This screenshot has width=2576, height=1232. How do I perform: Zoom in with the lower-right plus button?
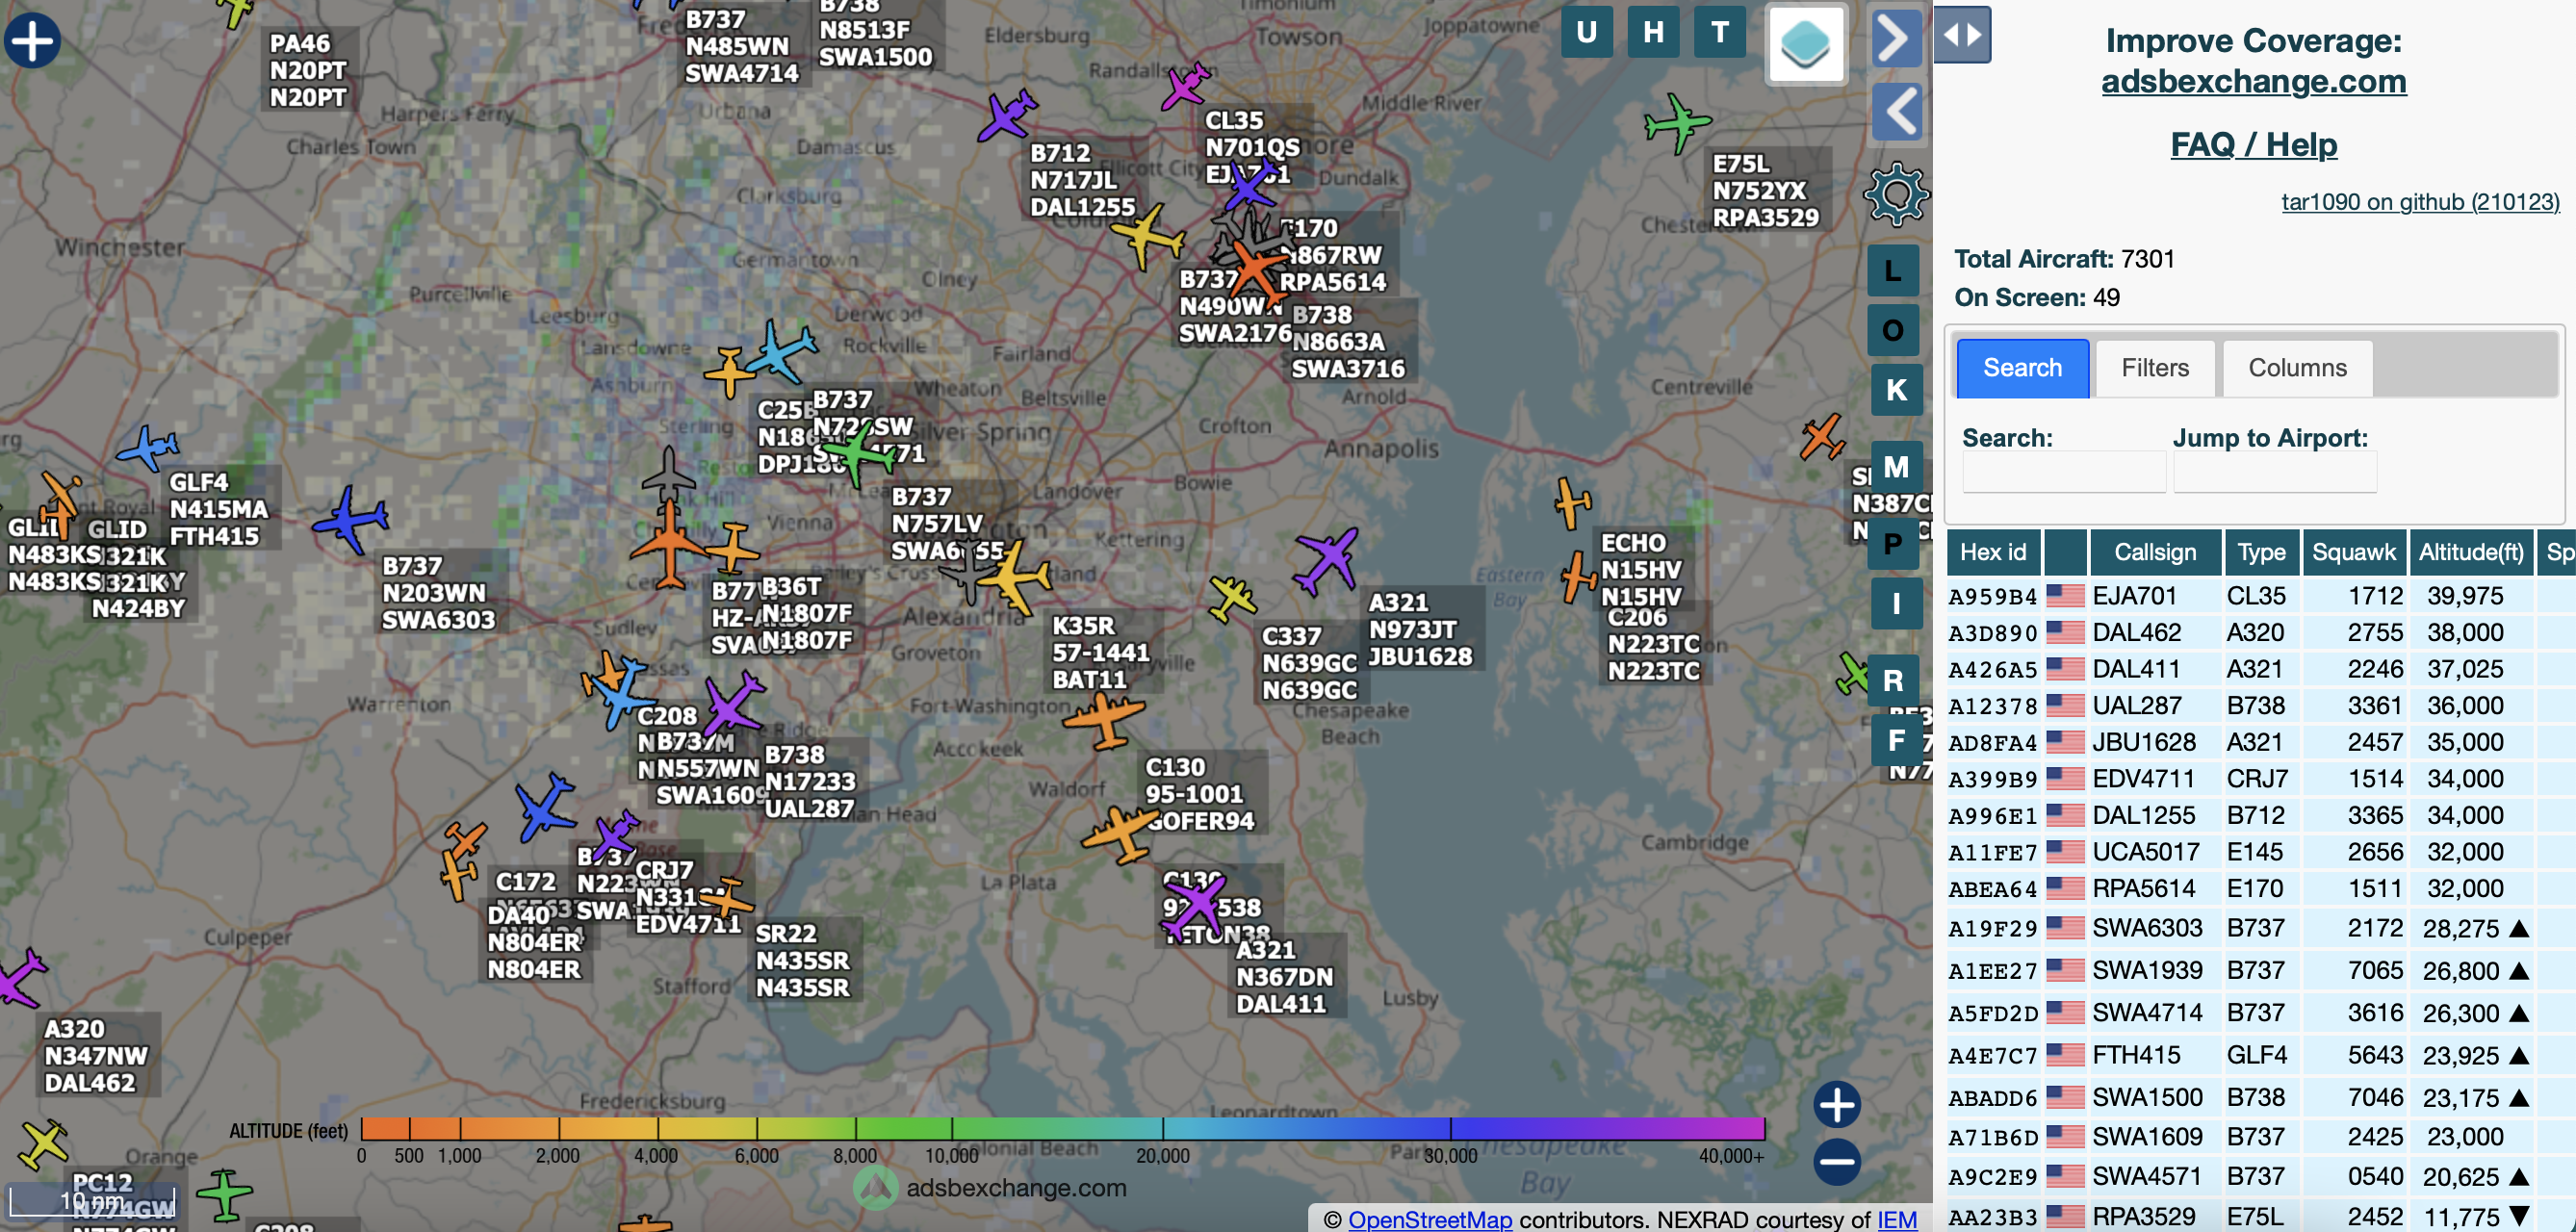1837,1105
